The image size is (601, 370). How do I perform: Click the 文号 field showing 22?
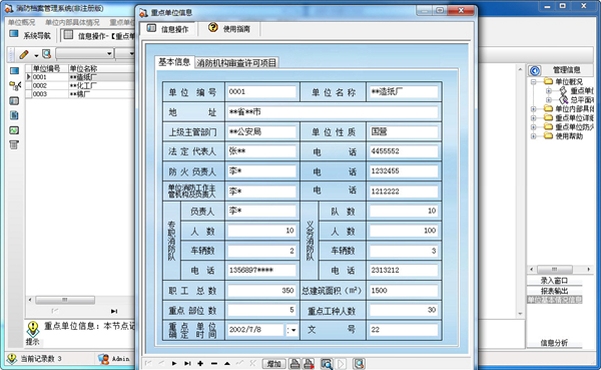coord(404,330)
